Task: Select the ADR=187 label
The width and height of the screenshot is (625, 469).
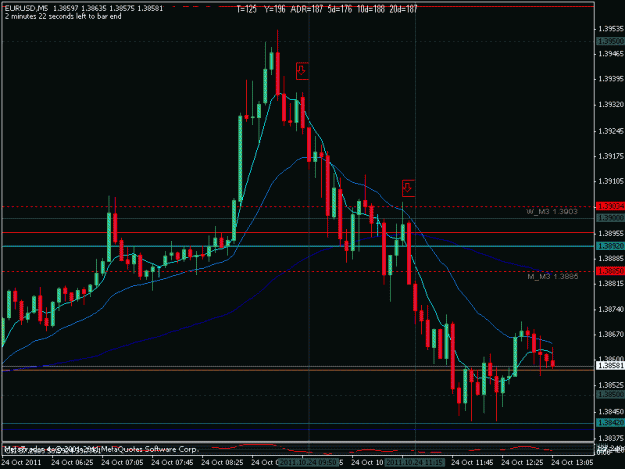Action: point(306,9)
